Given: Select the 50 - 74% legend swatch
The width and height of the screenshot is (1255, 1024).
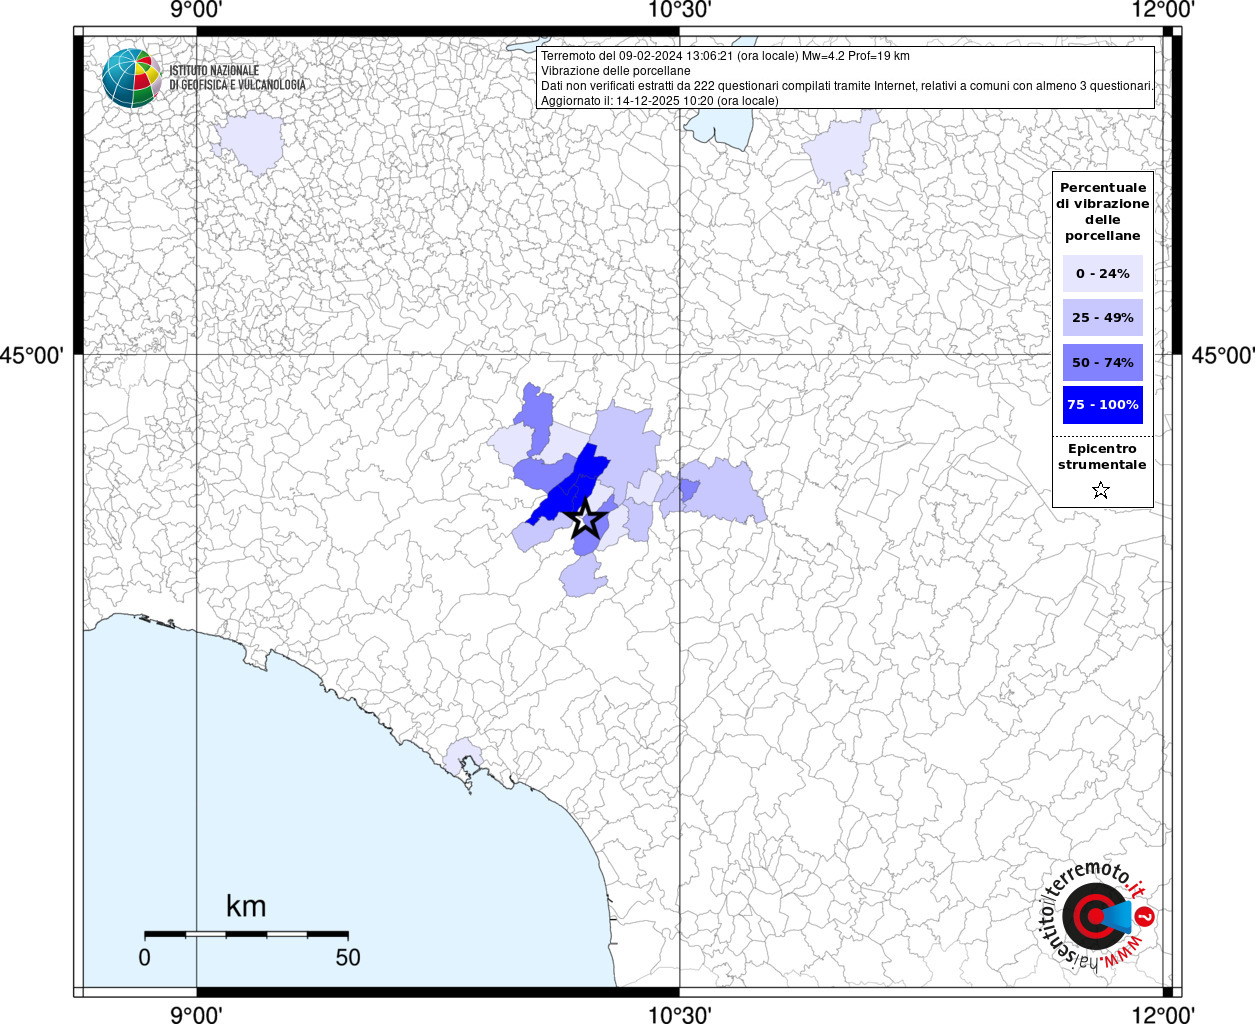Looking at the screenshot, I should pyautogui.click(x=1103, y=362).
